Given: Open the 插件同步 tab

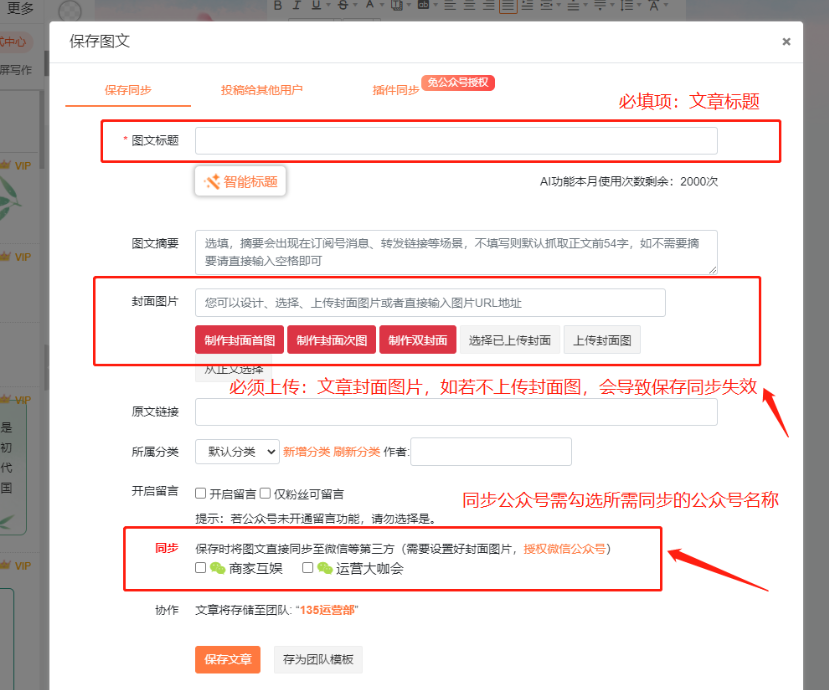Looking at the screenshot, I should (395, 90).
